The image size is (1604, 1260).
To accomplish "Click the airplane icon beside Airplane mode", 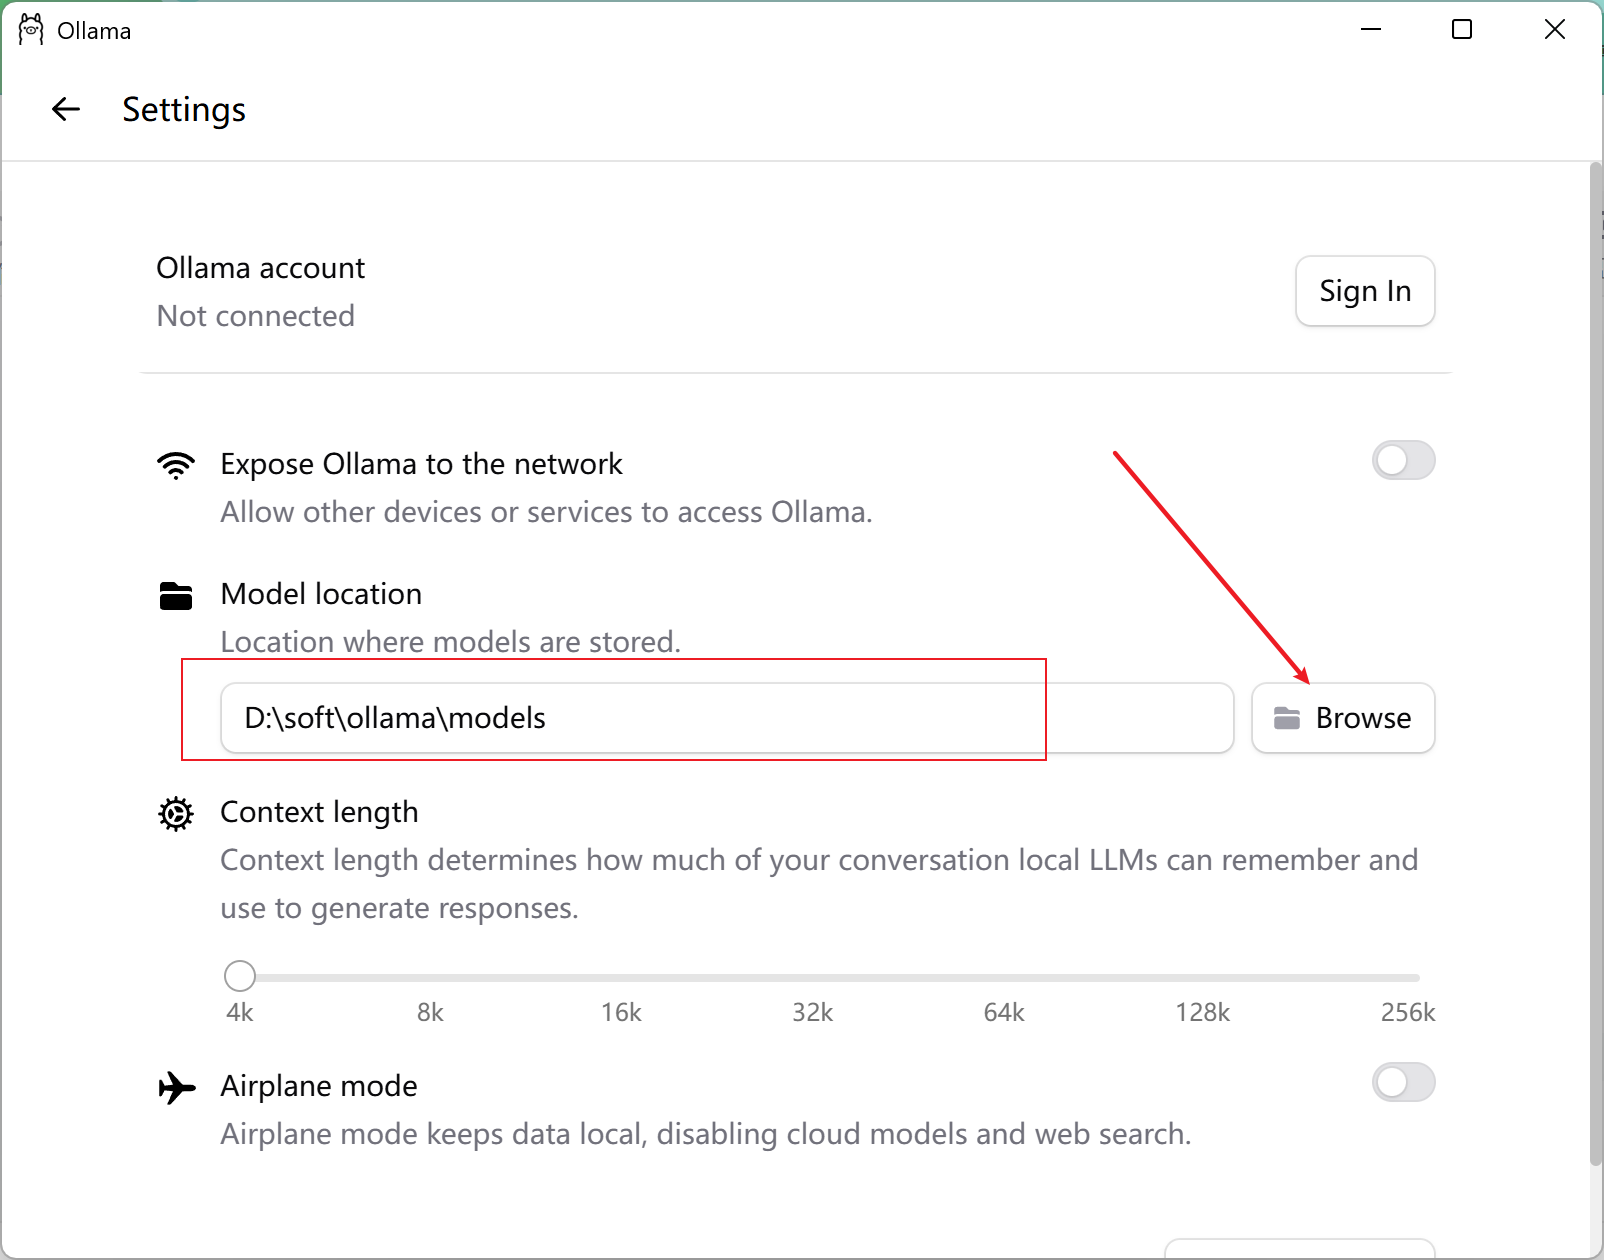I will pyautogui.click(x=177, y=1087).
